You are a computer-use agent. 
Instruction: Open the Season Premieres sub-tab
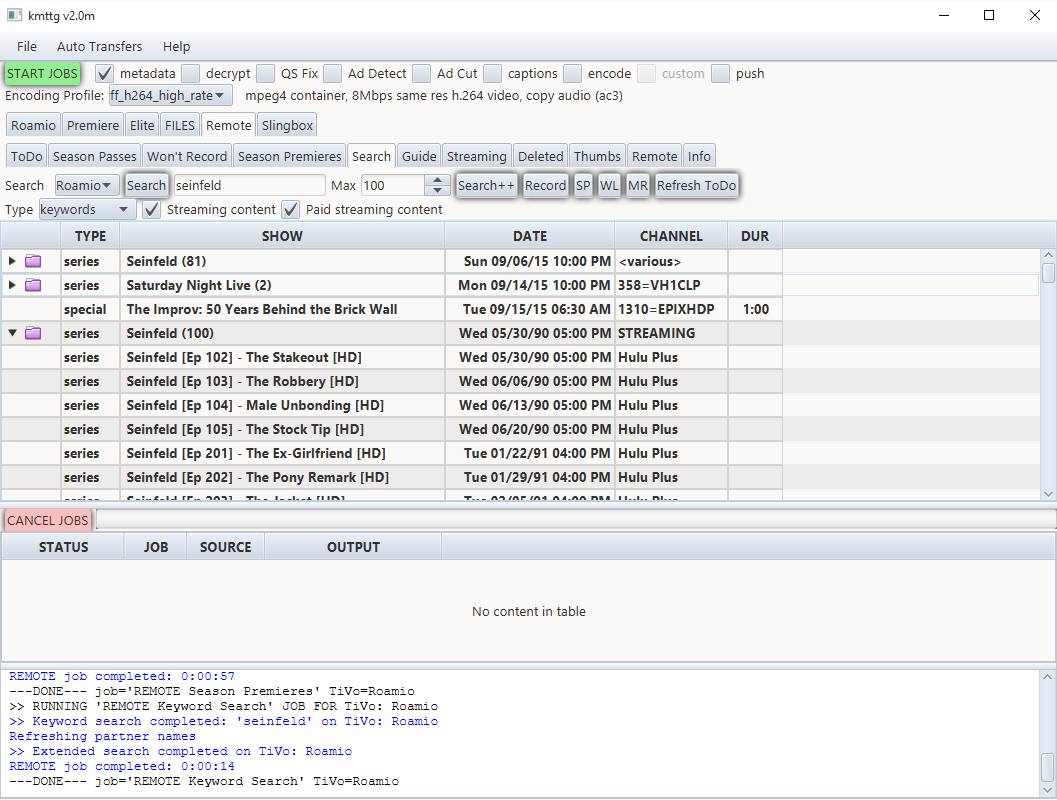coord(290,156)
